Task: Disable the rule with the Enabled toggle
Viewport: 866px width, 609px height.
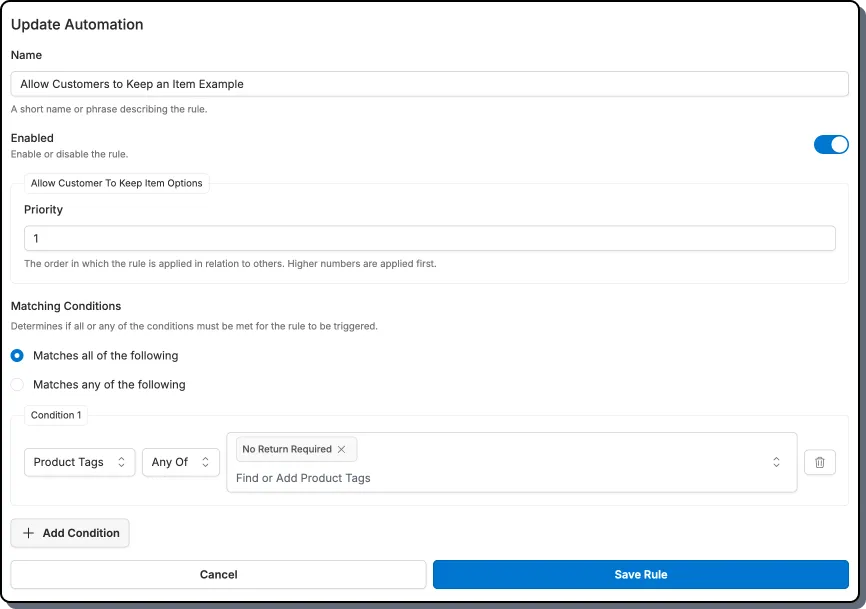Action: click(831, 144)
